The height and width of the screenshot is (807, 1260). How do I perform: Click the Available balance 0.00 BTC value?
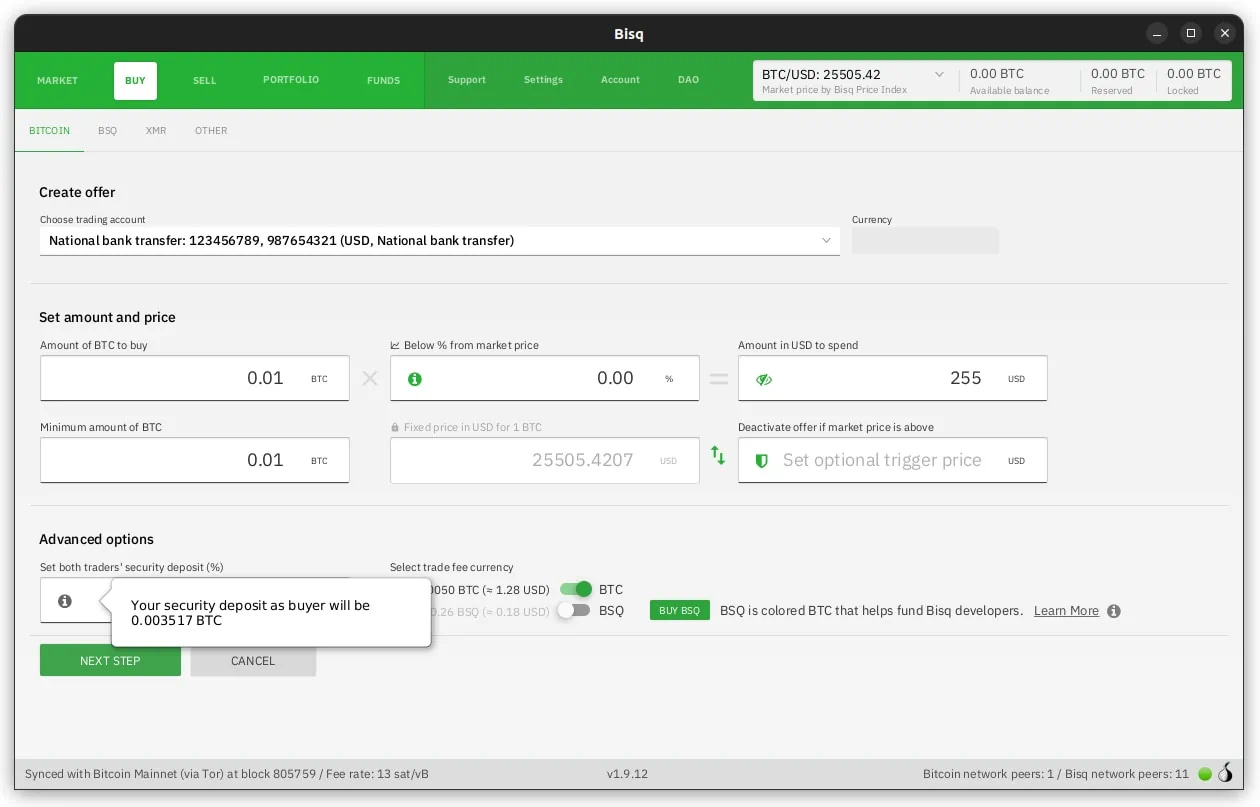tap(997, 74)
